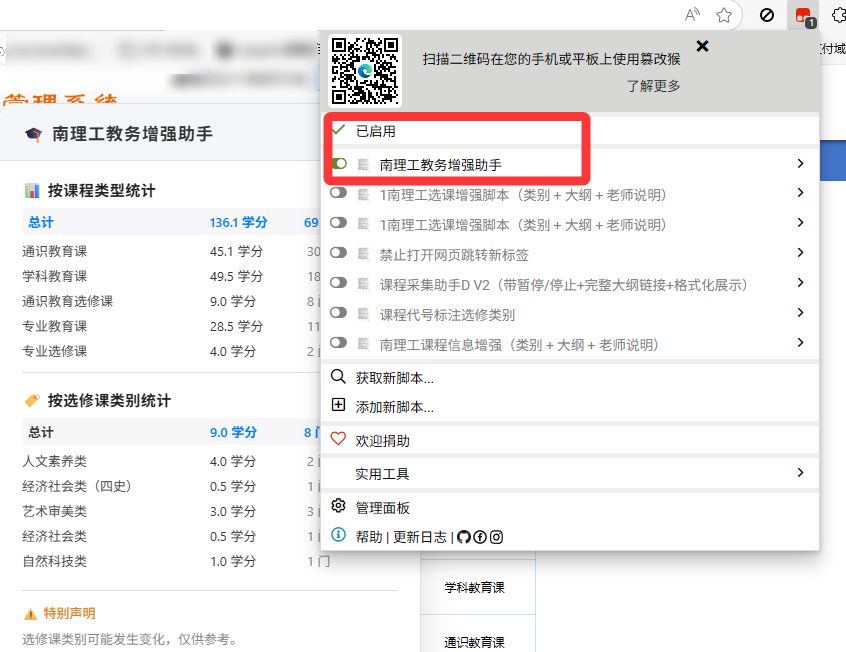Click the gear icon beside 管理面板
This screenshot has height=652, width=846.
tap(338, 507)
